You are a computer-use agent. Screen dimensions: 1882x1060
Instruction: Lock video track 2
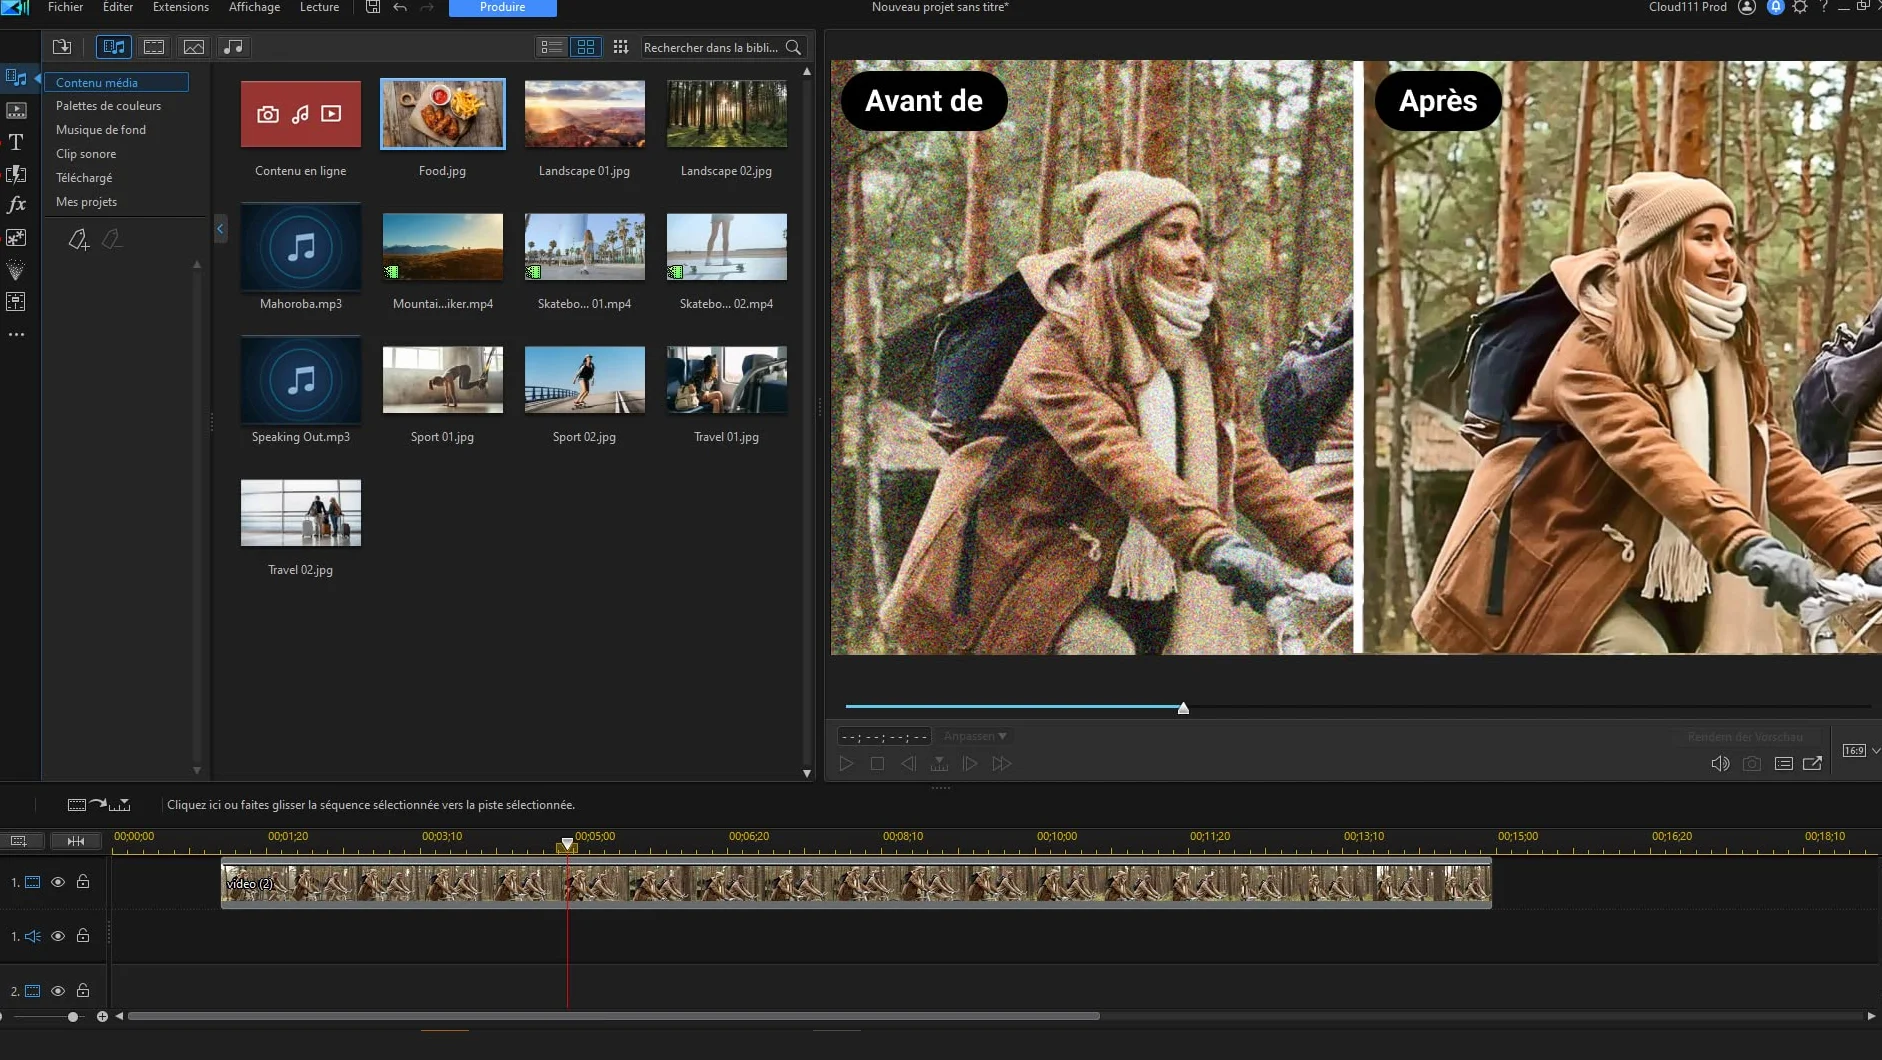tap(83, 991)
